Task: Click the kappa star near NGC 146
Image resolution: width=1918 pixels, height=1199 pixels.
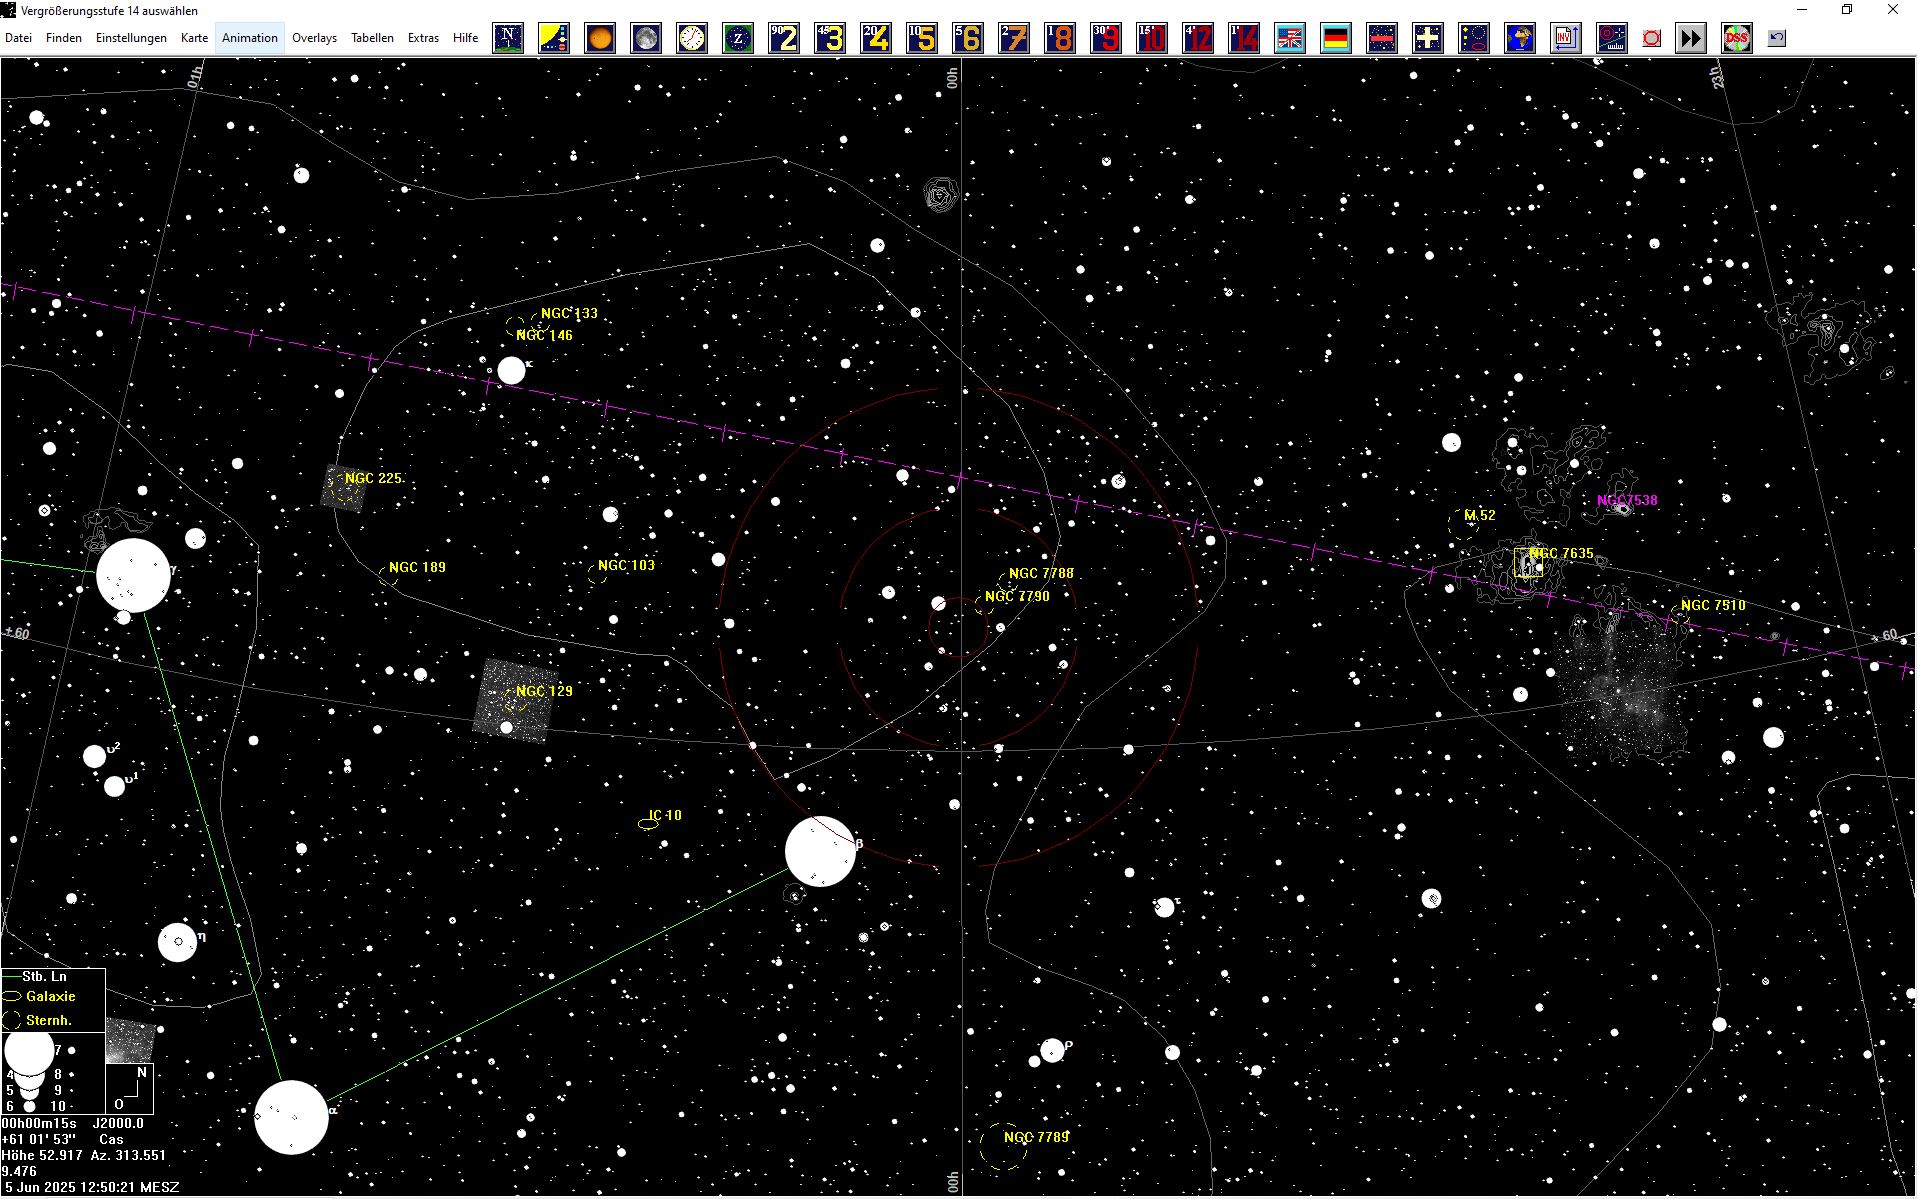Action: coord(511,371)
